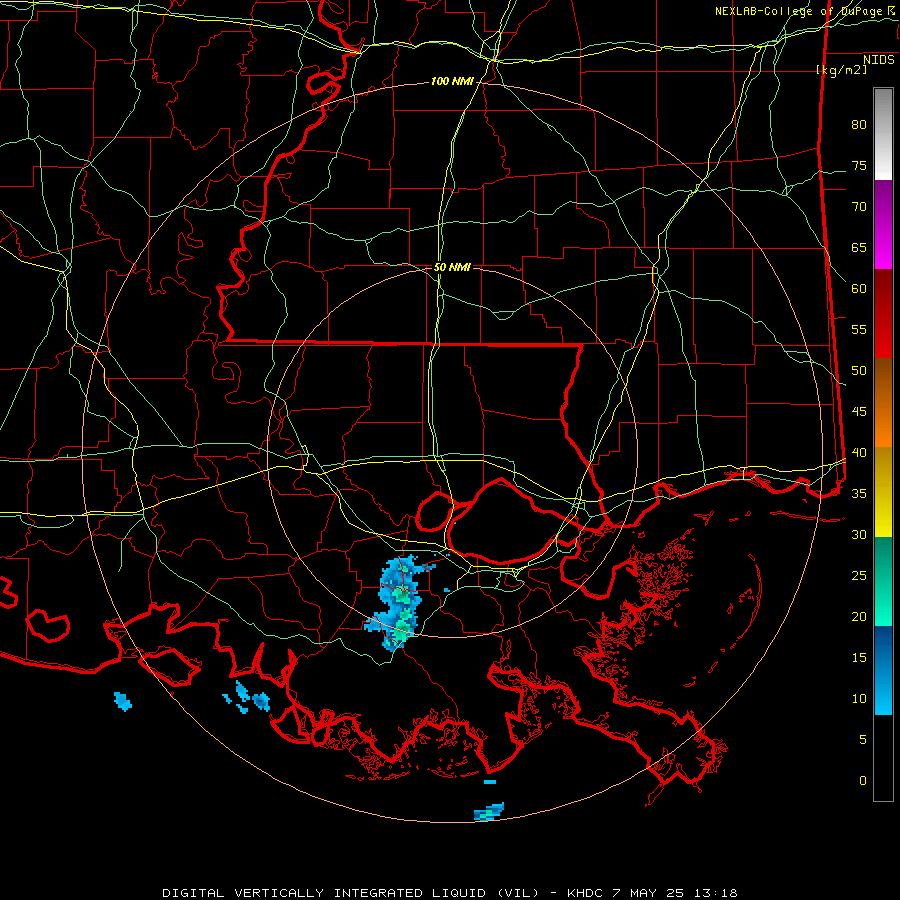Click the red segment of the color bar
Viewport: 900px width, 900px height.
click(x=883, y=313)
